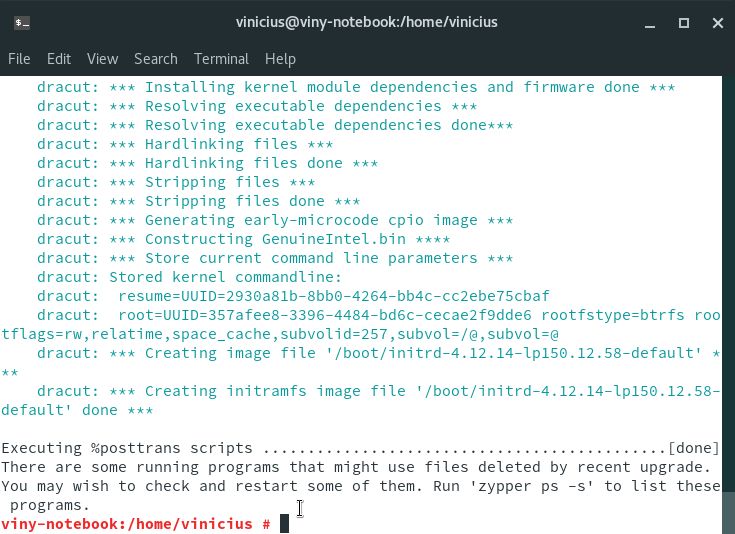Maximize the terminal window
Screen dimensions: 735x534
click(684, 23)
